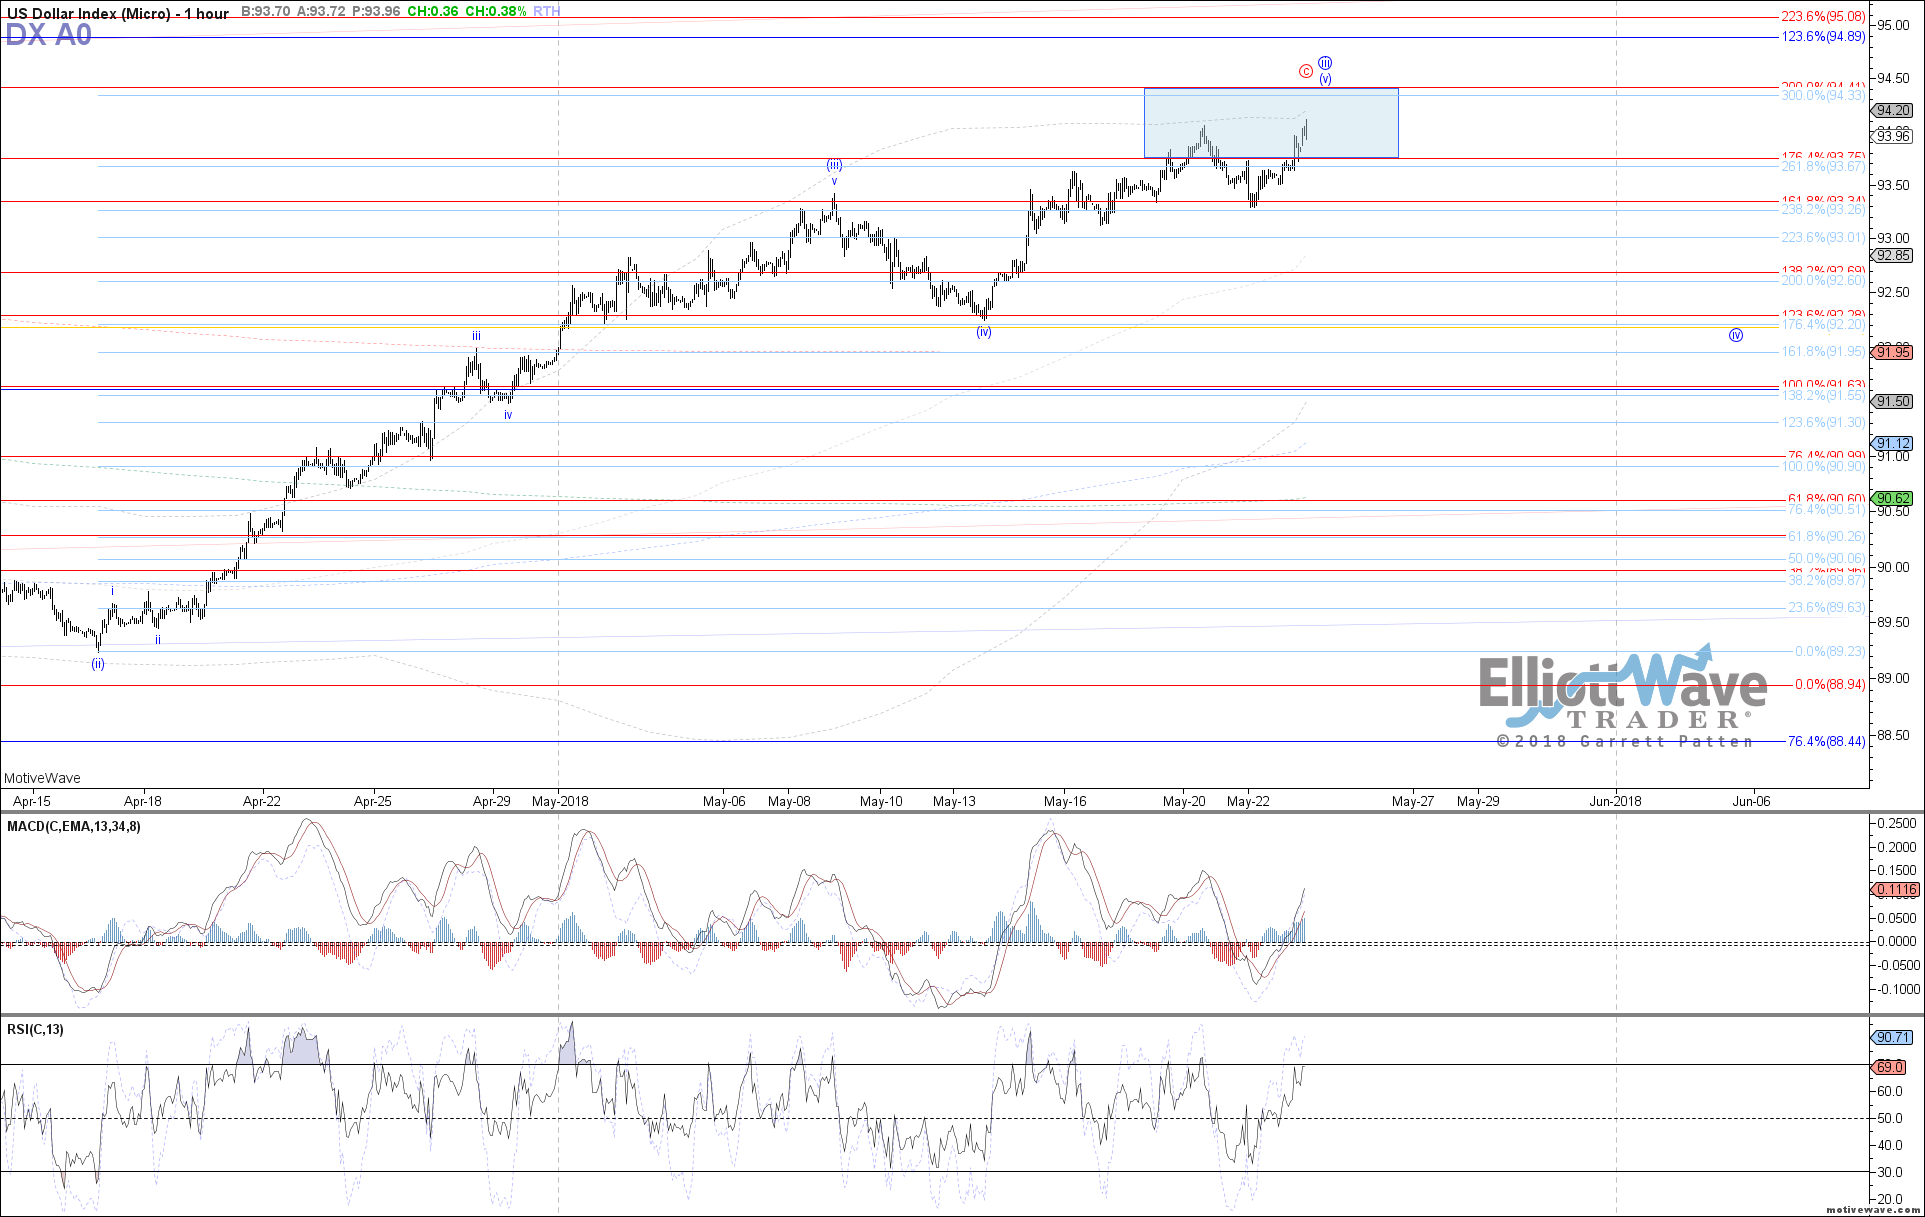1925x1217 pixels.
Task: Click the 94.20 price tag
Action: tap(1894, 111)
